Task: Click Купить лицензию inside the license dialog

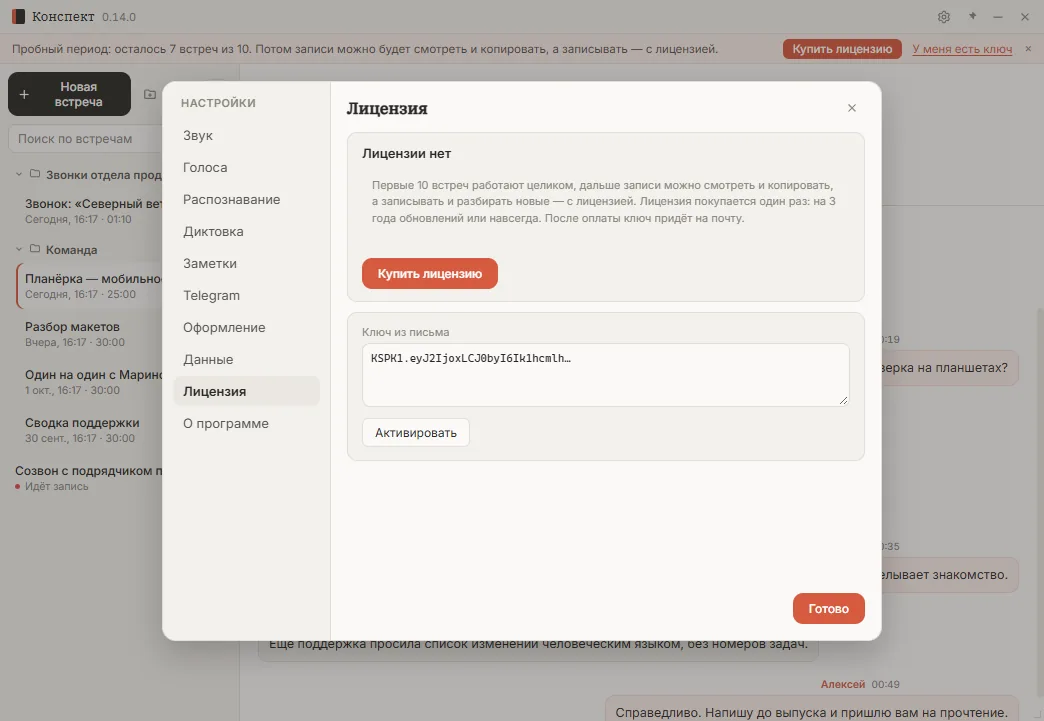Action: (x=429, y=274)
